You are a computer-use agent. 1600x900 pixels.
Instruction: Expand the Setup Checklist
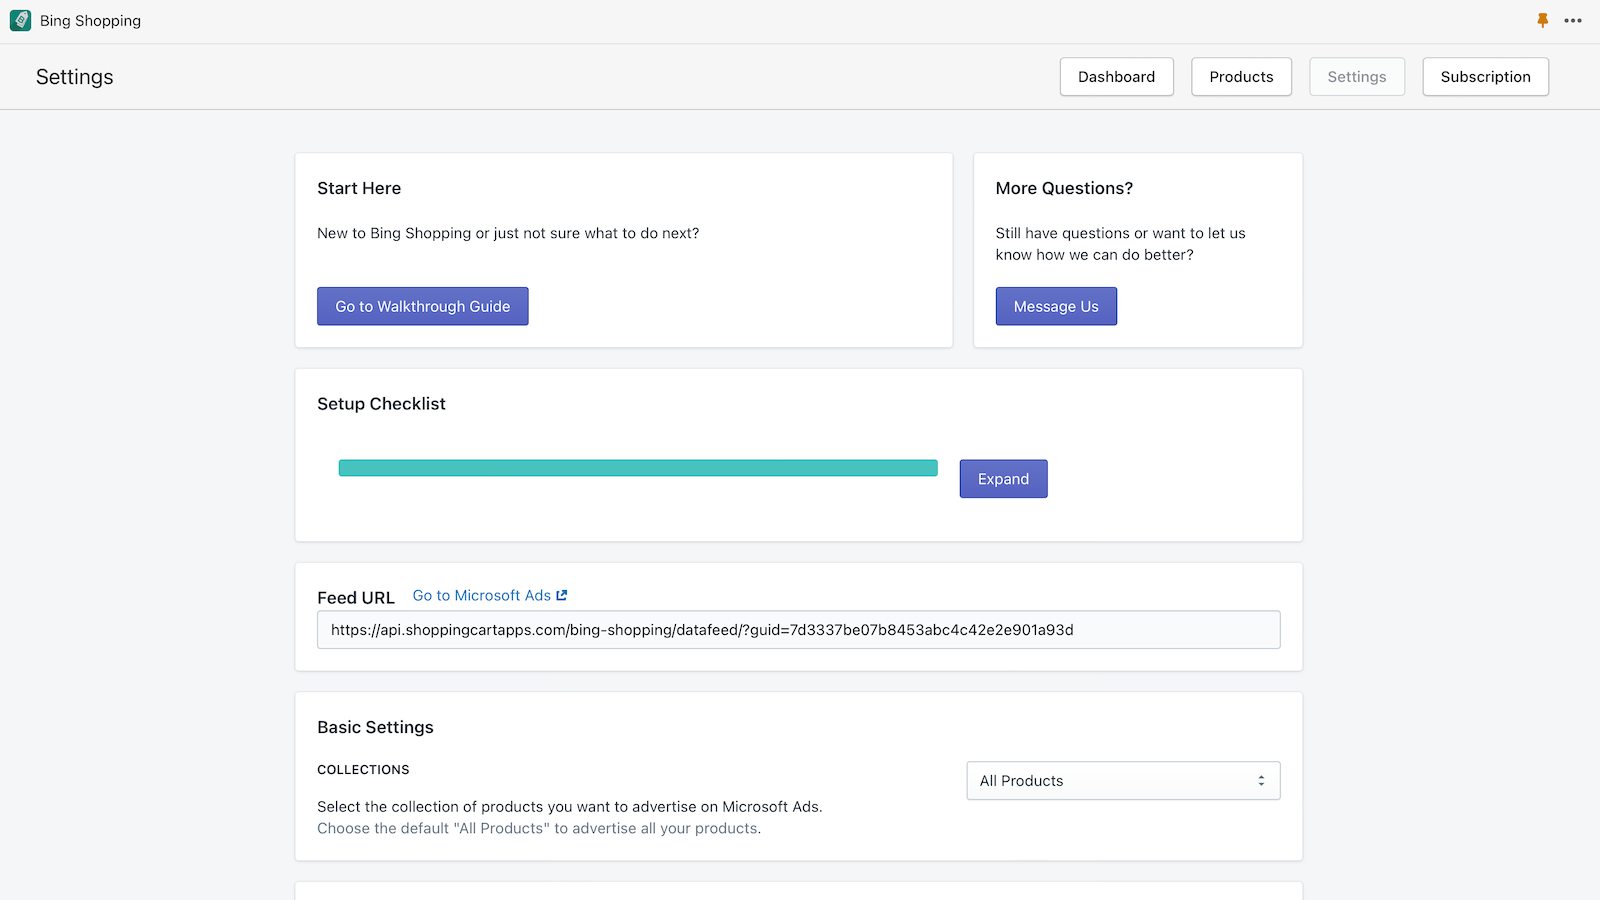(x=1003, y=479)
